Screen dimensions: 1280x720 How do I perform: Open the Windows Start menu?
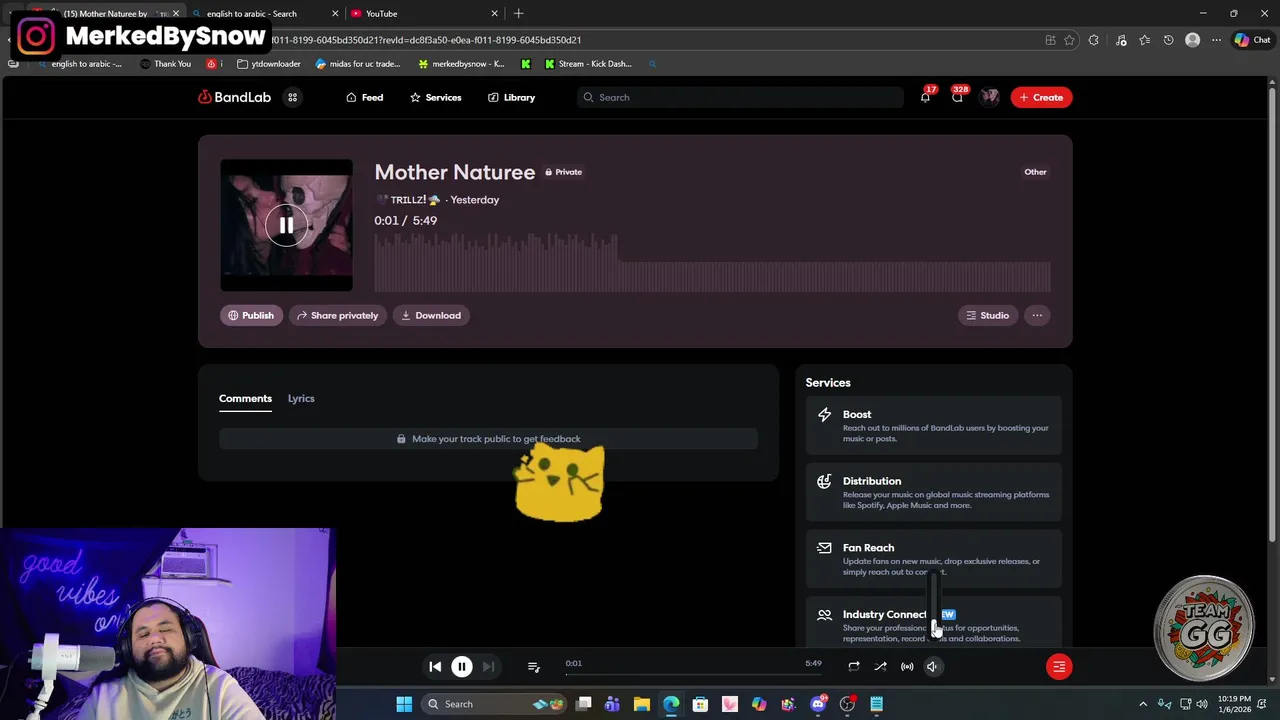click(x=404, y=704)
